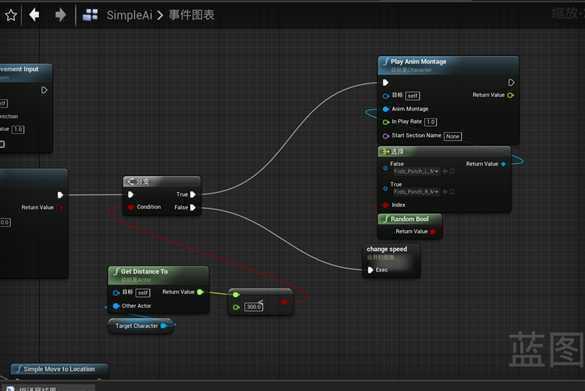Go forward with the right arrow

(x=60, y=15)
